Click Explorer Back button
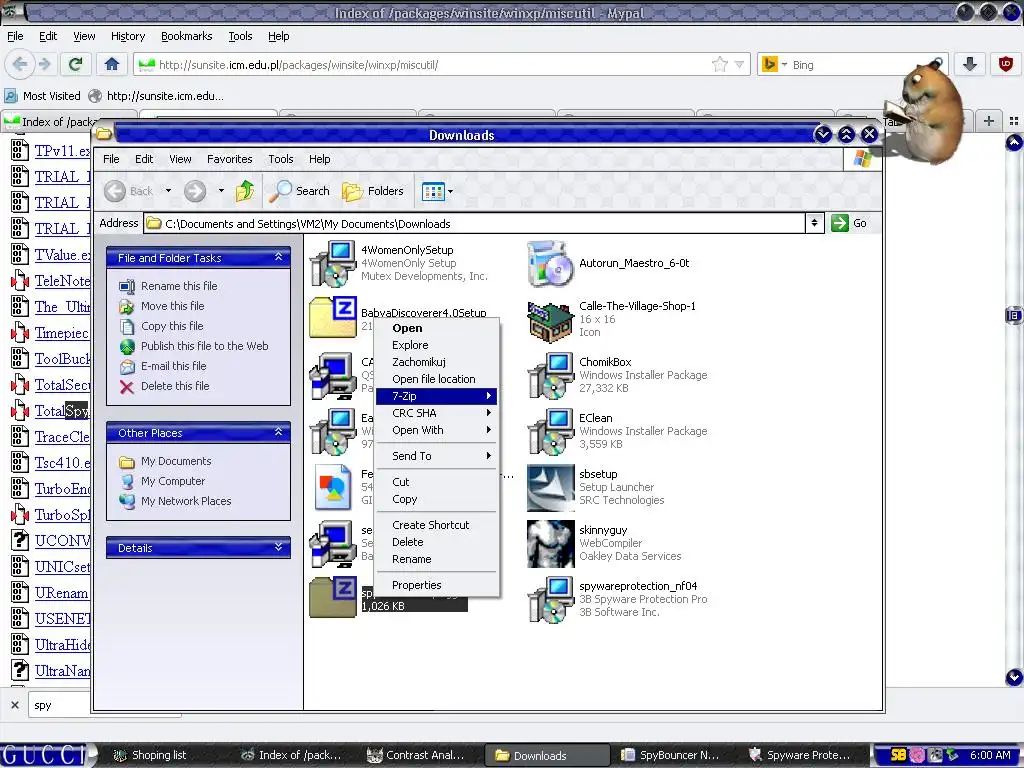 click(x=129, y=191)
